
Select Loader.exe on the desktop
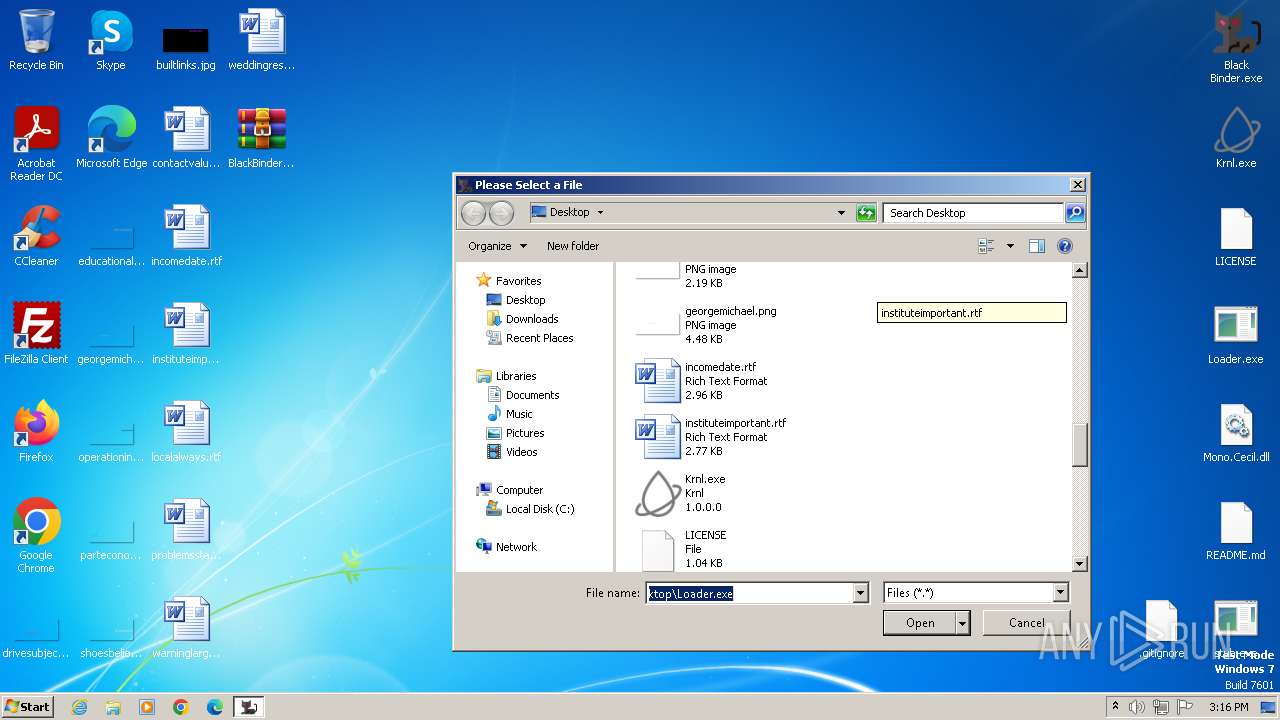[1236, 334]
